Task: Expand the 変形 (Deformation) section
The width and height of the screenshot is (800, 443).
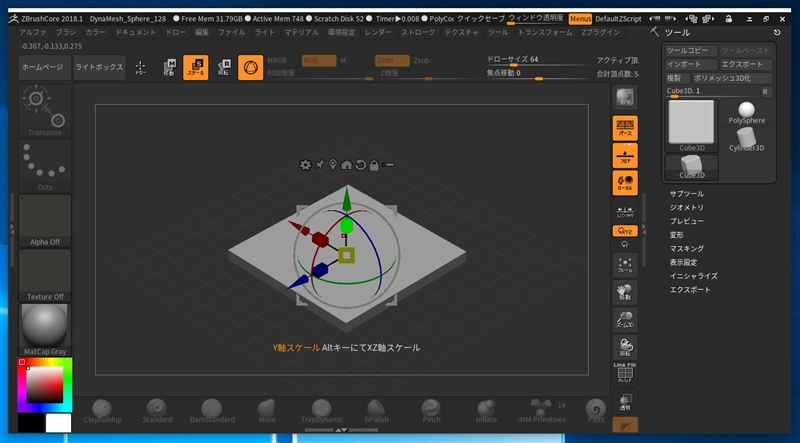Action: click(677, 235)
